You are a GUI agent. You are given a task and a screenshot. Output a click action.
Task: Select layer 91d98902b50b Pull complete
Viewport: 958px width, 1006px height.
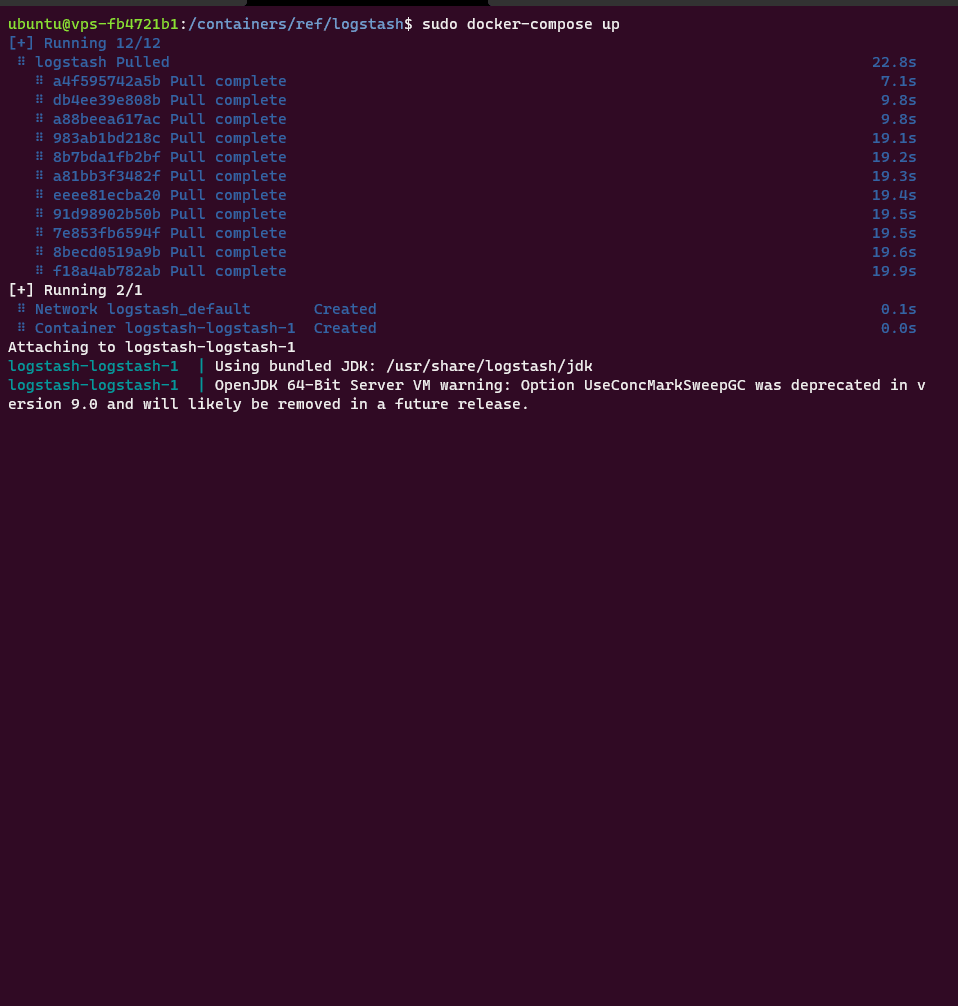(169, 214)
